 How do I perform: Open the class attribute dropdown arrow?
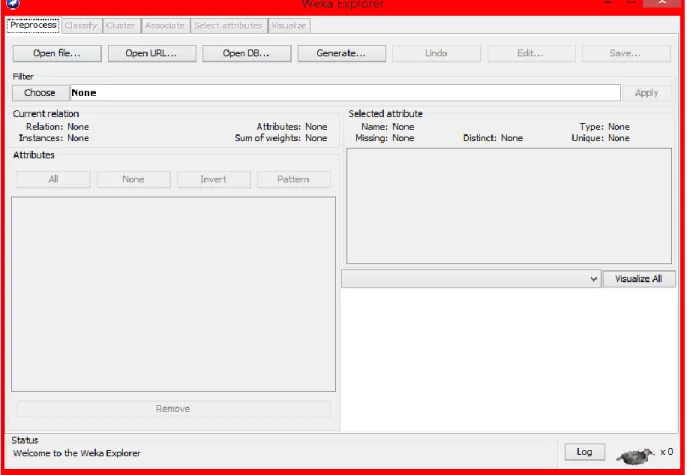(x=593, y=279)
